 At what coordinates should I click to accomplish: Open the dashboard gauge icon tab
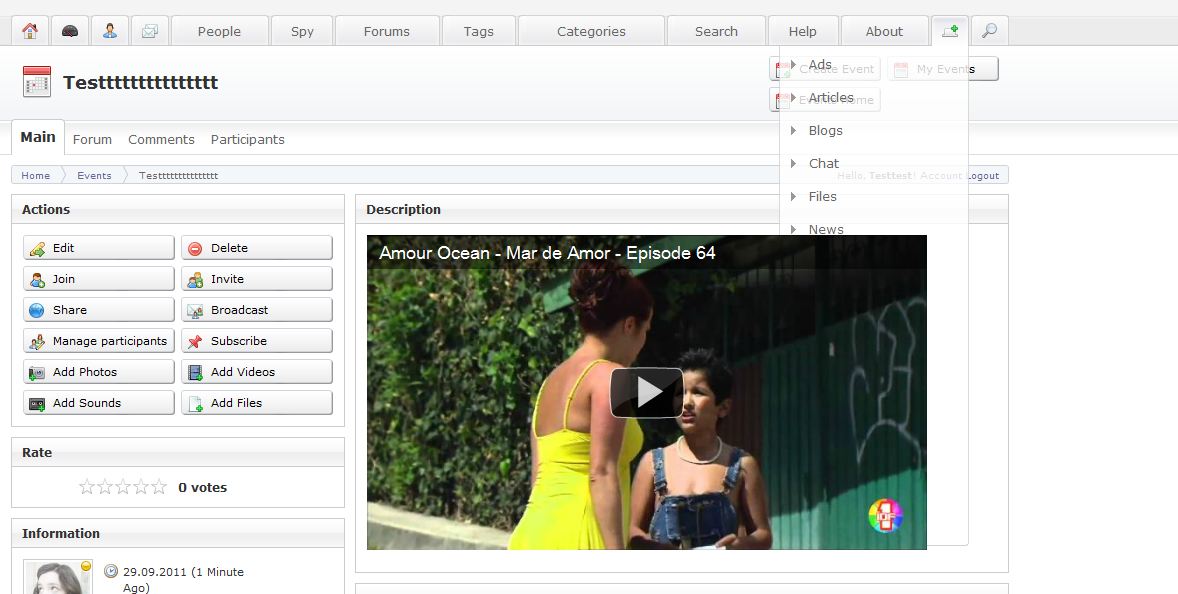(70, 31)
